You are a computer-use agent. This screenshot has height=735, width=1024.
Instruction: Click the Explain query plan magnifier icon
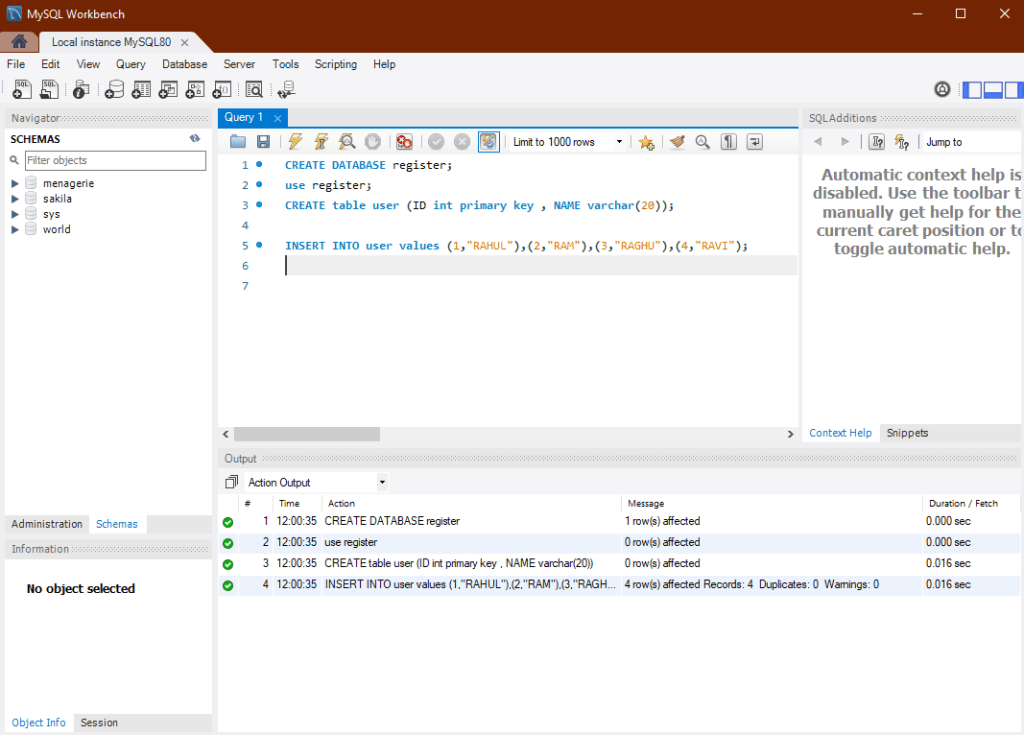[x=347, y=142]
